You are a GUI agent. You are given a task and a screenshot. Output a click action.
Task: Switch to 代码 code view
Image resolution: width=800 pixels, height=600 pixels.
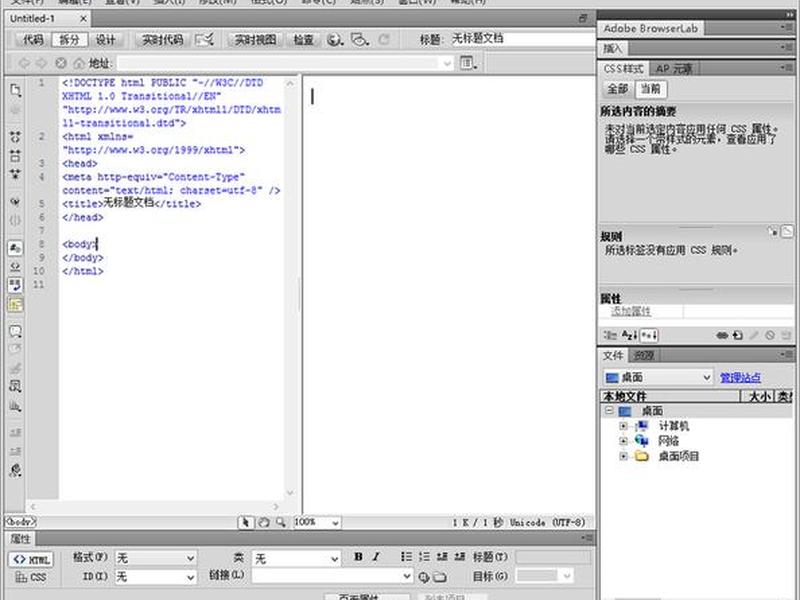point(33,39)
